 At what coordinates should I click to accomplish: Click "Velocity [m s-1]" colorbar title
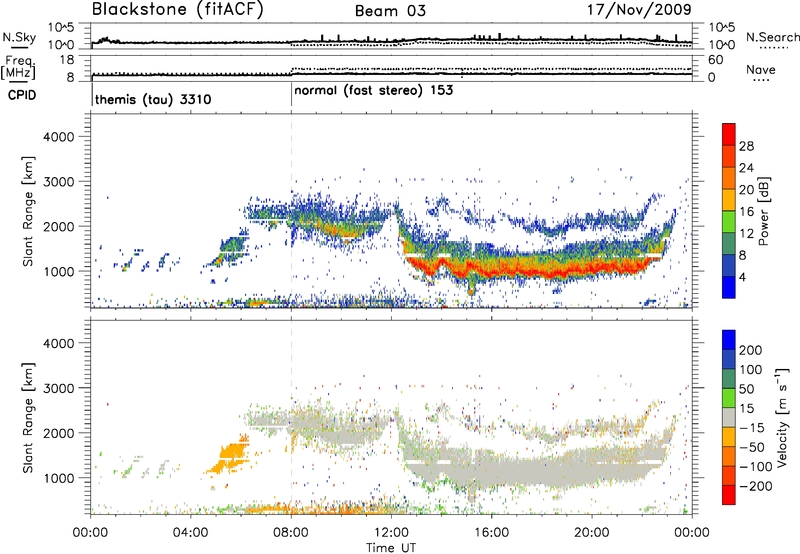pos(781,417)
